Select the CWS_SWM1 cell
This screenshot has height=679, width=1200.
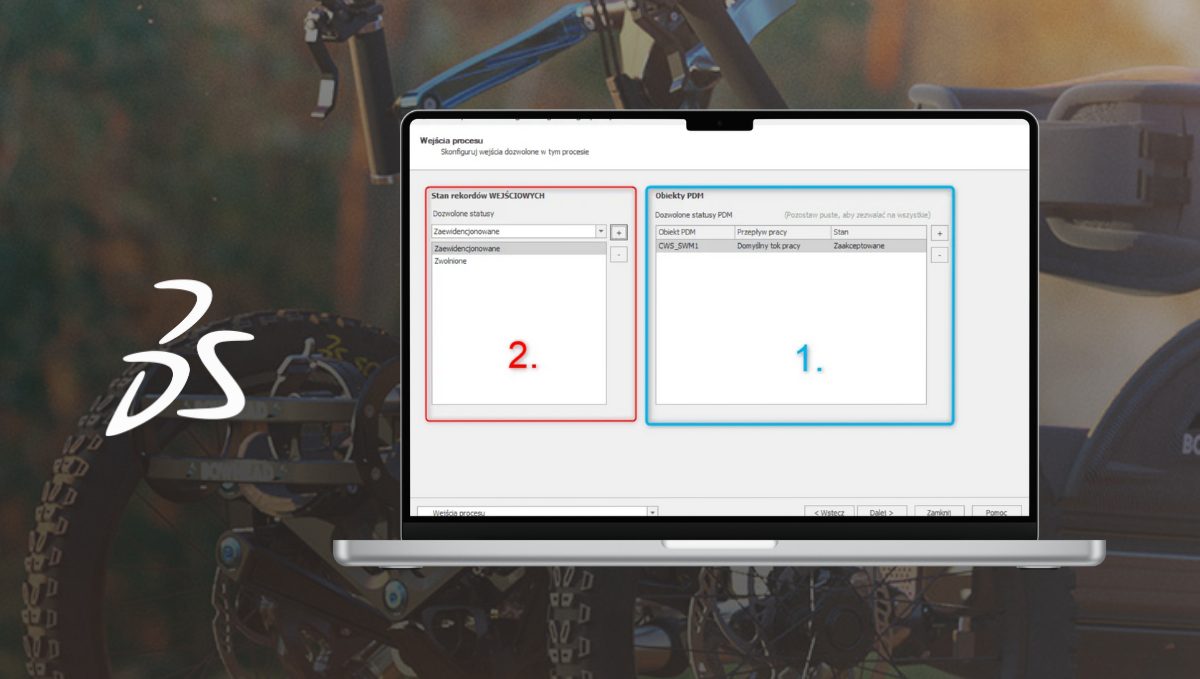(x=695, y=245)
